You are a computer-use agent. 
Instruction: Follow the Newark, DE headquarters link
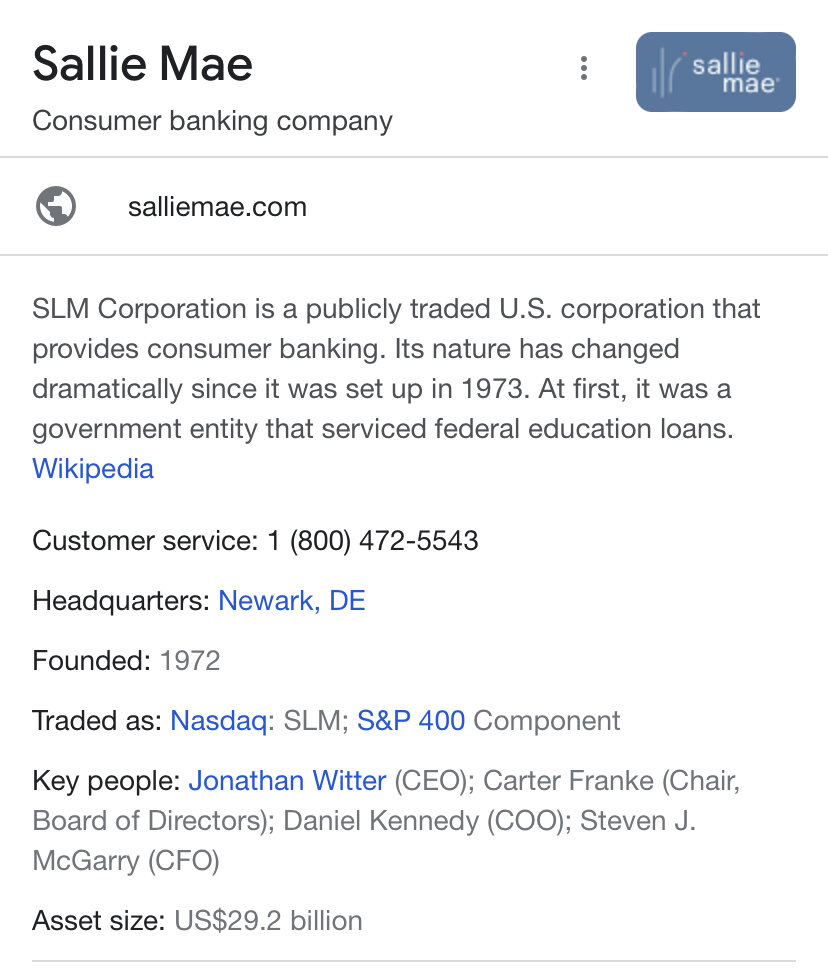[x=291, y=601]
